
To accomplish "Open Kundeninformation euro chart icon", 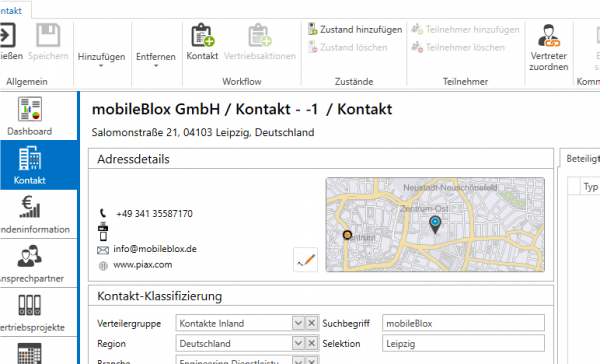I will pyautogui.click(x=29, y=207).
